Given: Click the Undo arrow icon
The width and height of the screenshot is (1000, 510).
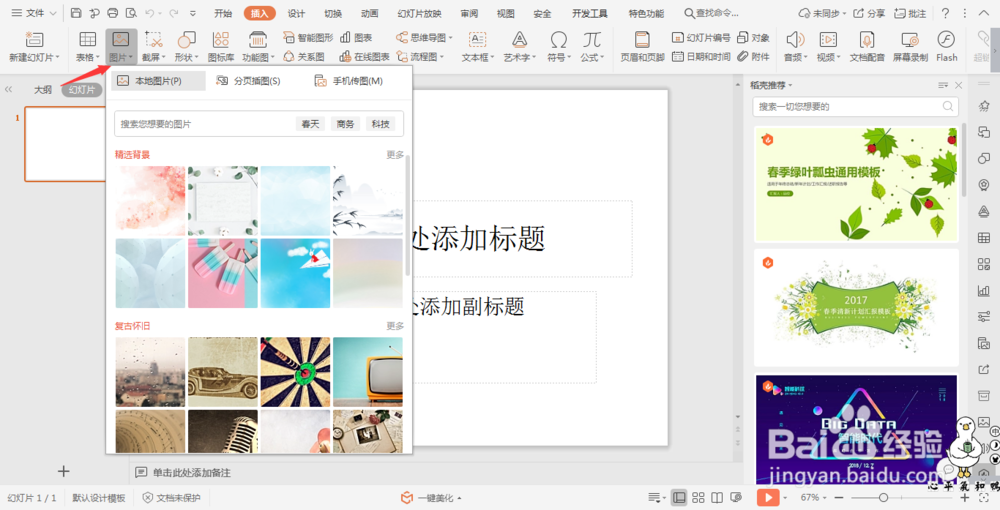Looking at the screenshot, I should point(149,13).
